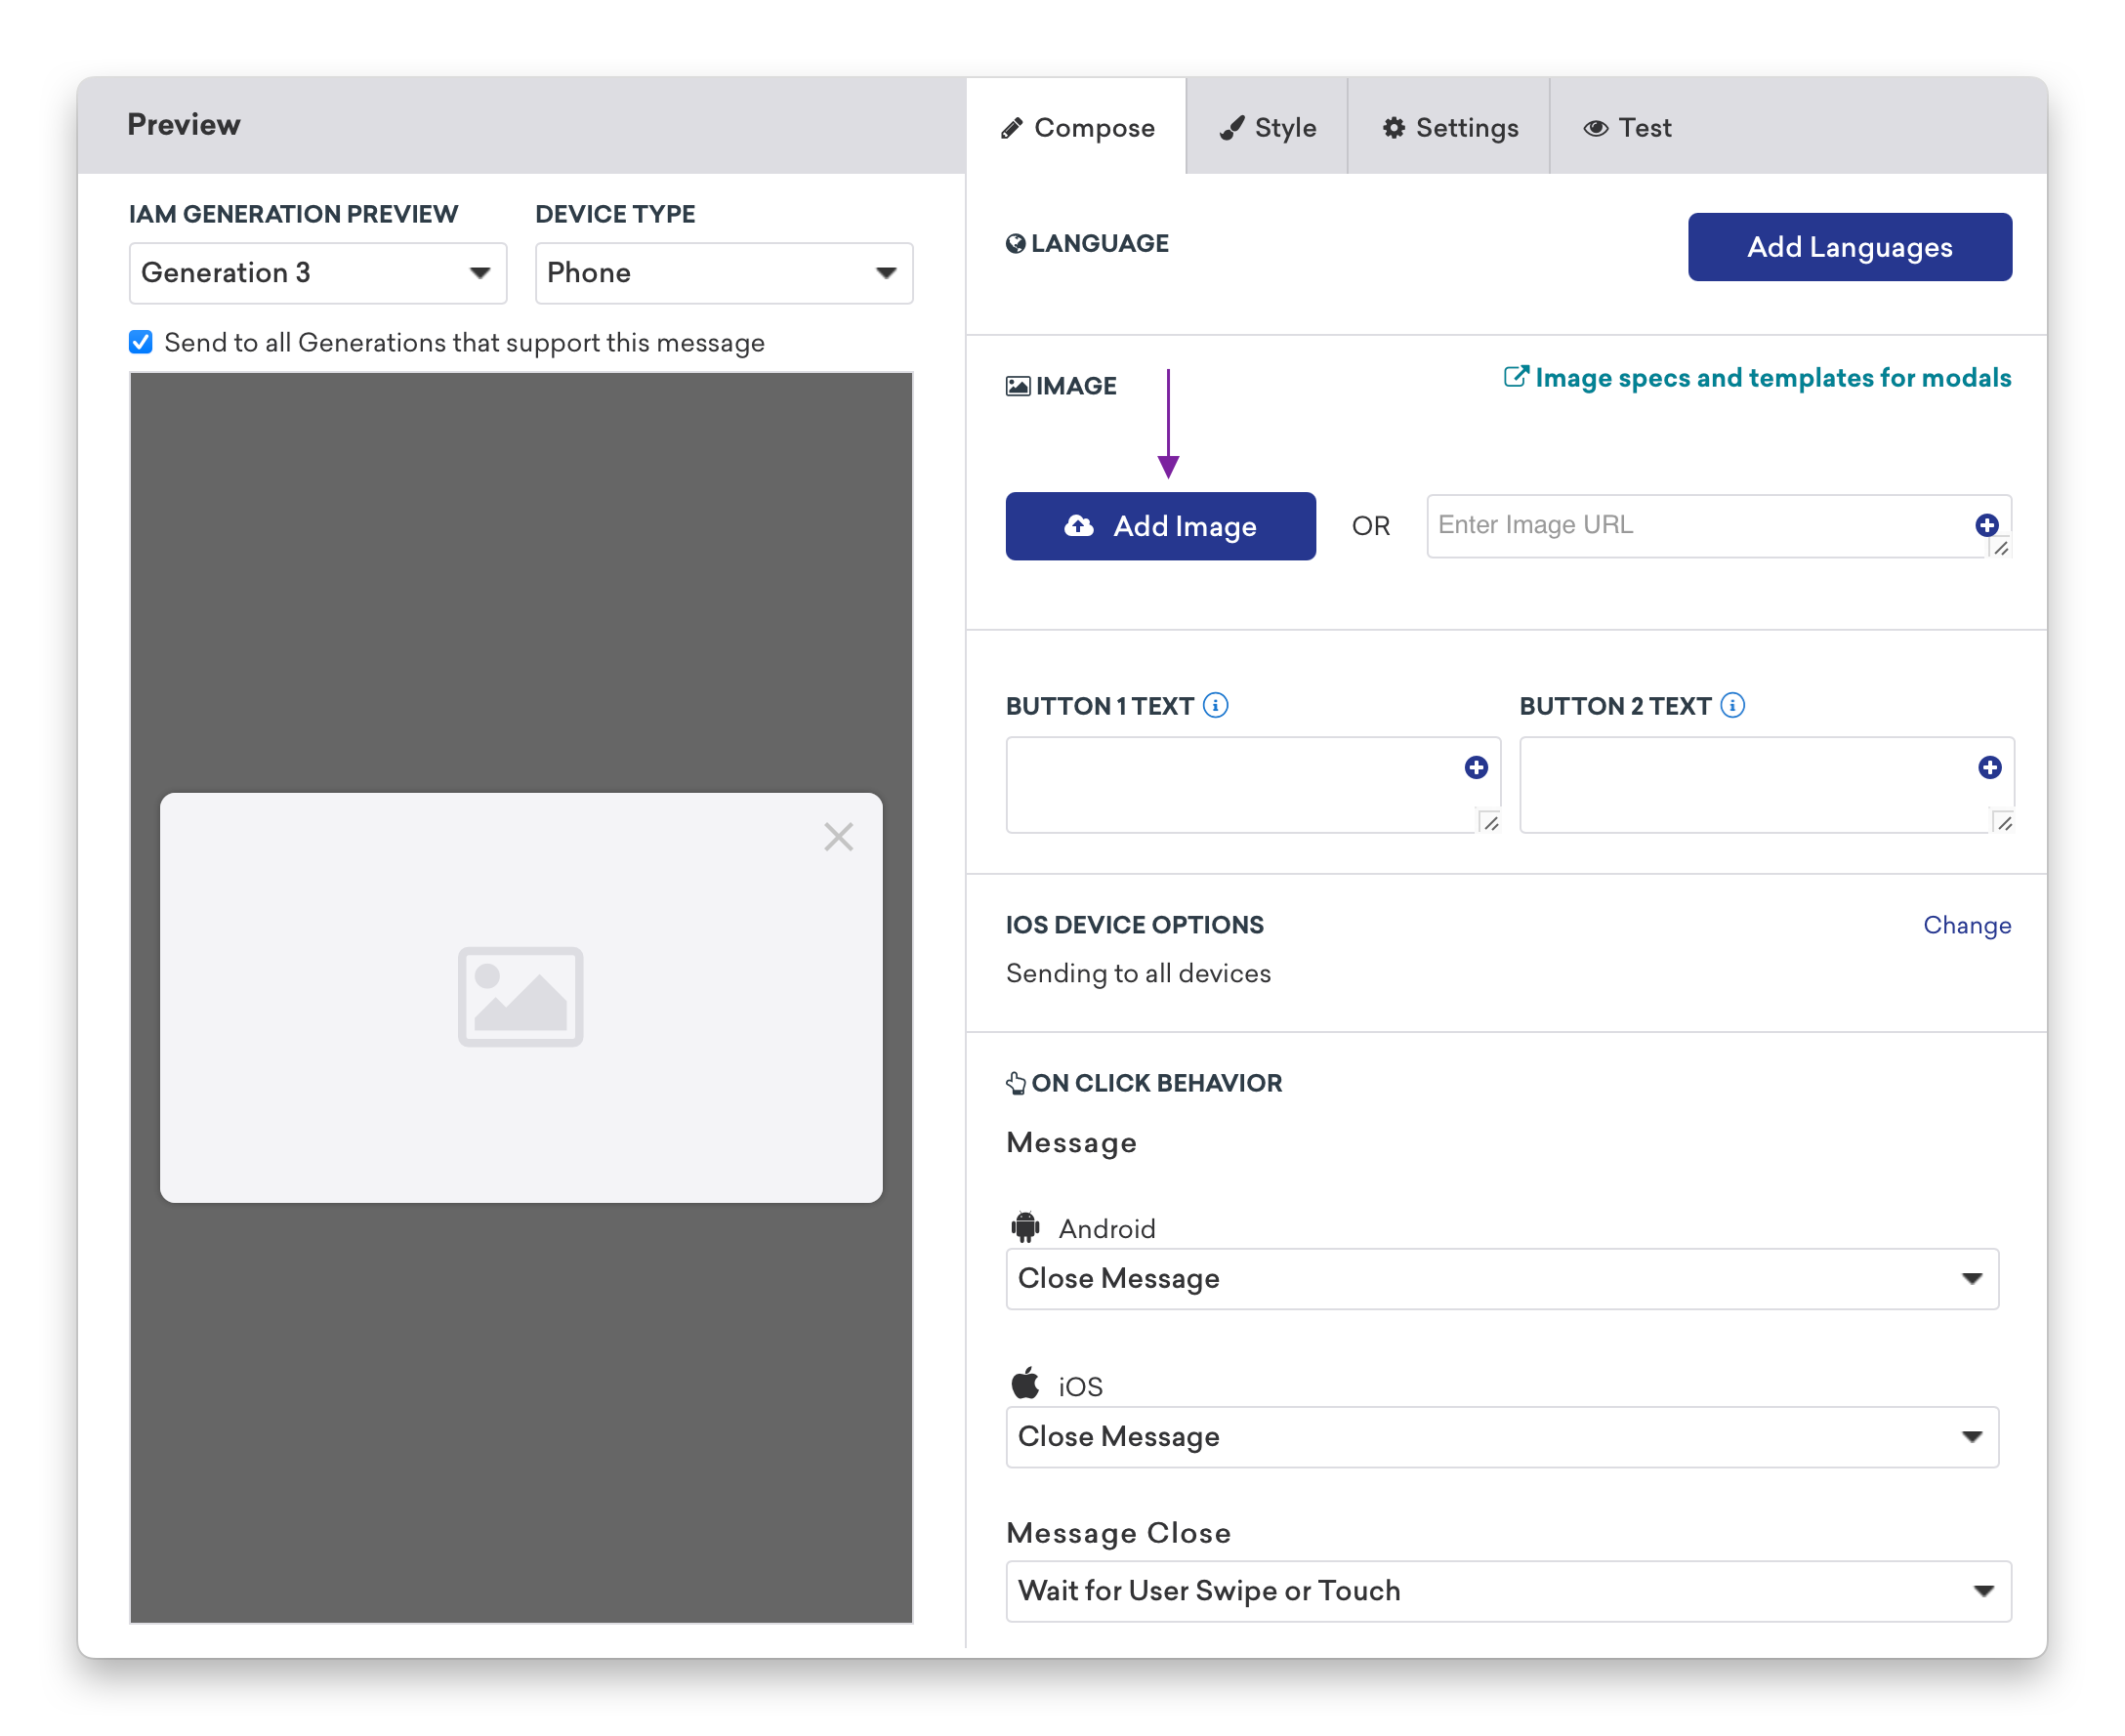Open the Settings tab
The width and height of the screenshot is (2125, 1736).
(1448, 127)
